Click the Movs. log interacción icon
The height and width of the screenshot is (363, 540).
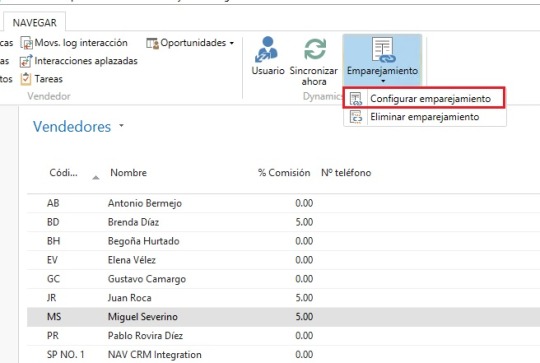click(27, 43)
